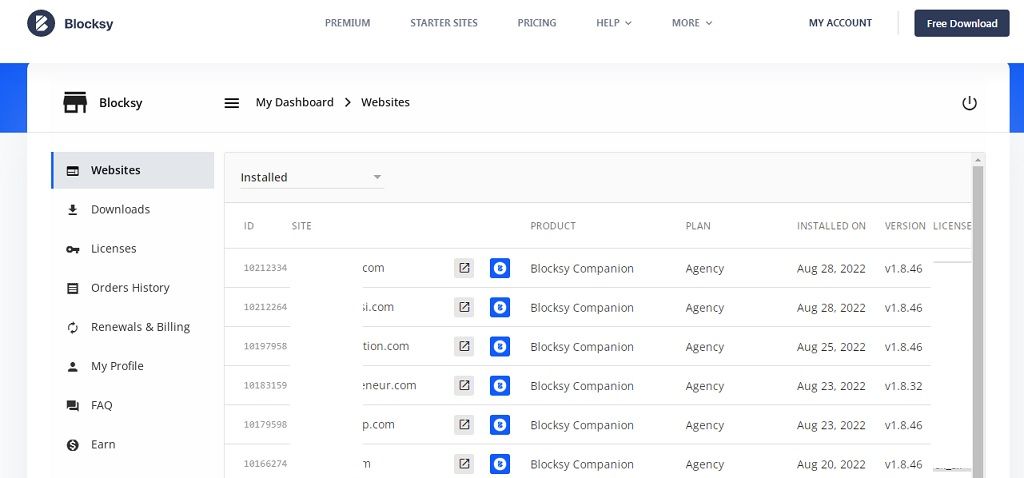Image resolution: width=1024 pixels, height=478 pixels.
Task: Click Blocksy product icon in row 10183159
Action: tap(500, 385)
